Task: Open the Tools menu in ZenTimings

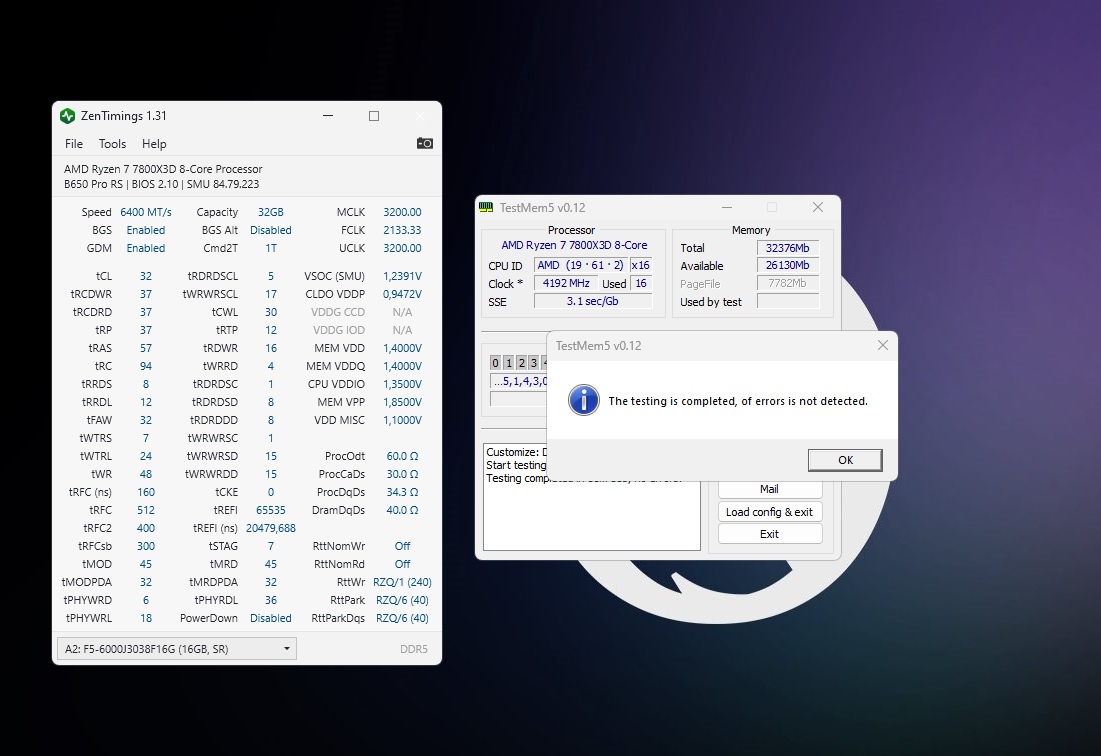Action: tap(112, 144)
